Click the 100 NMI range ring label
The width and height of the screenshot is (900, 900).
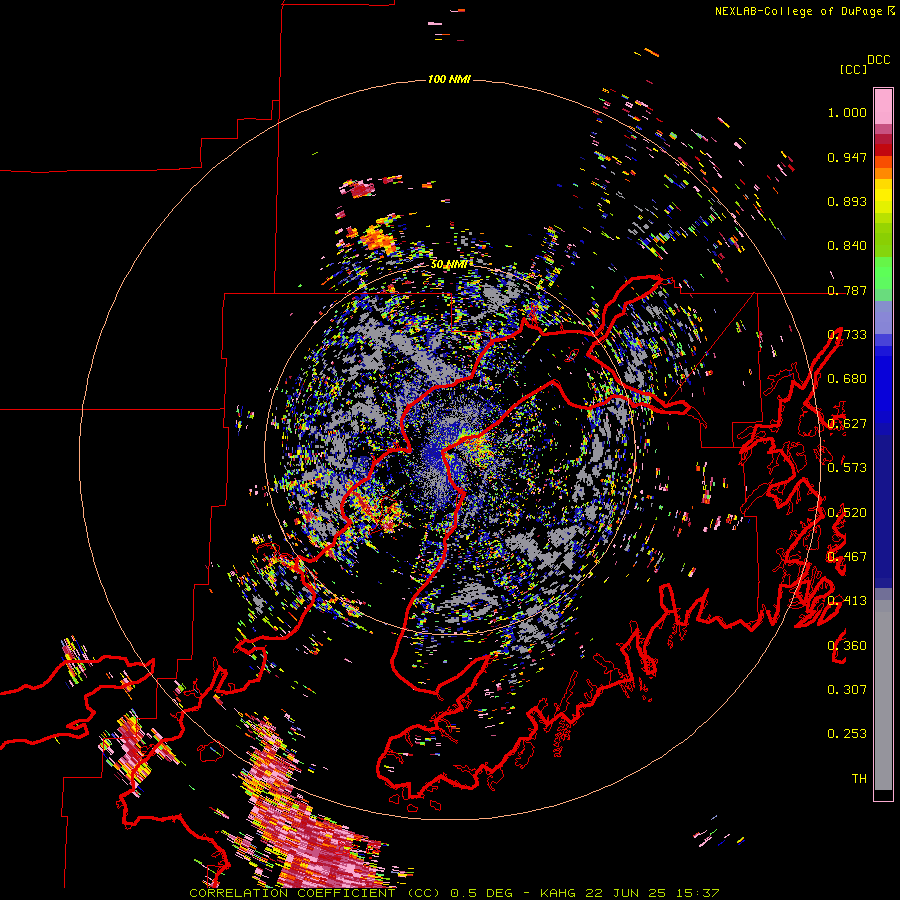[x=449, y=79]
